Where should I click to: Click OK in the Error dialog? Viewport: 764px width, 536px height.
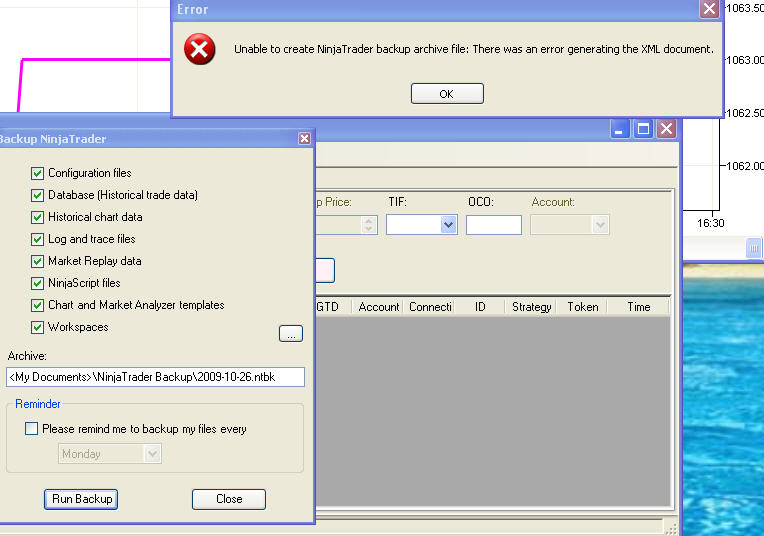pyautogui.click(x=447, y=94)
